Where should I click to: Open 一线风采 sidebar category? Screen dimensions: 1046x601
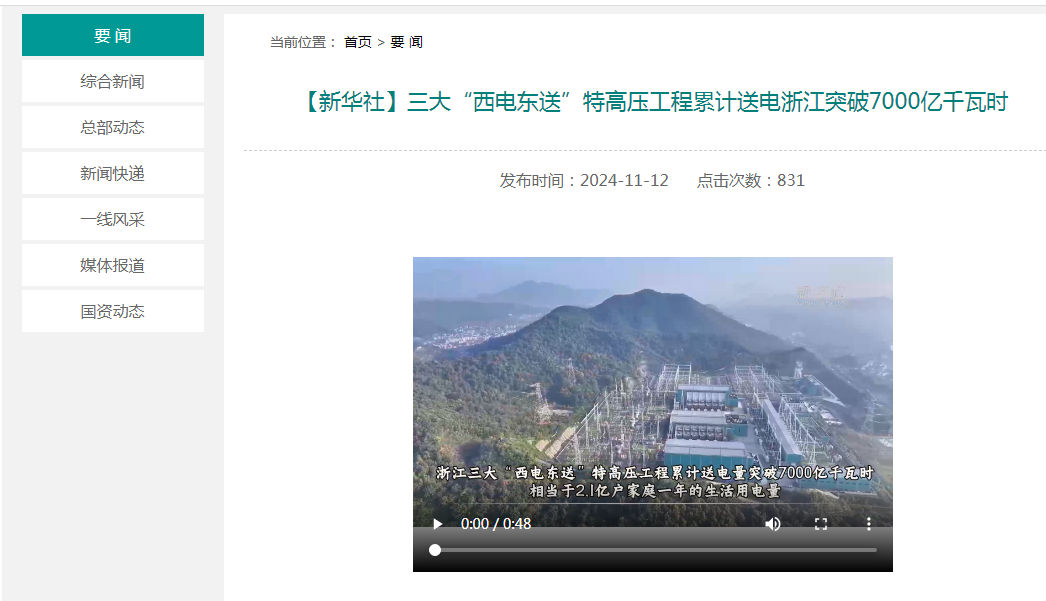113,219
